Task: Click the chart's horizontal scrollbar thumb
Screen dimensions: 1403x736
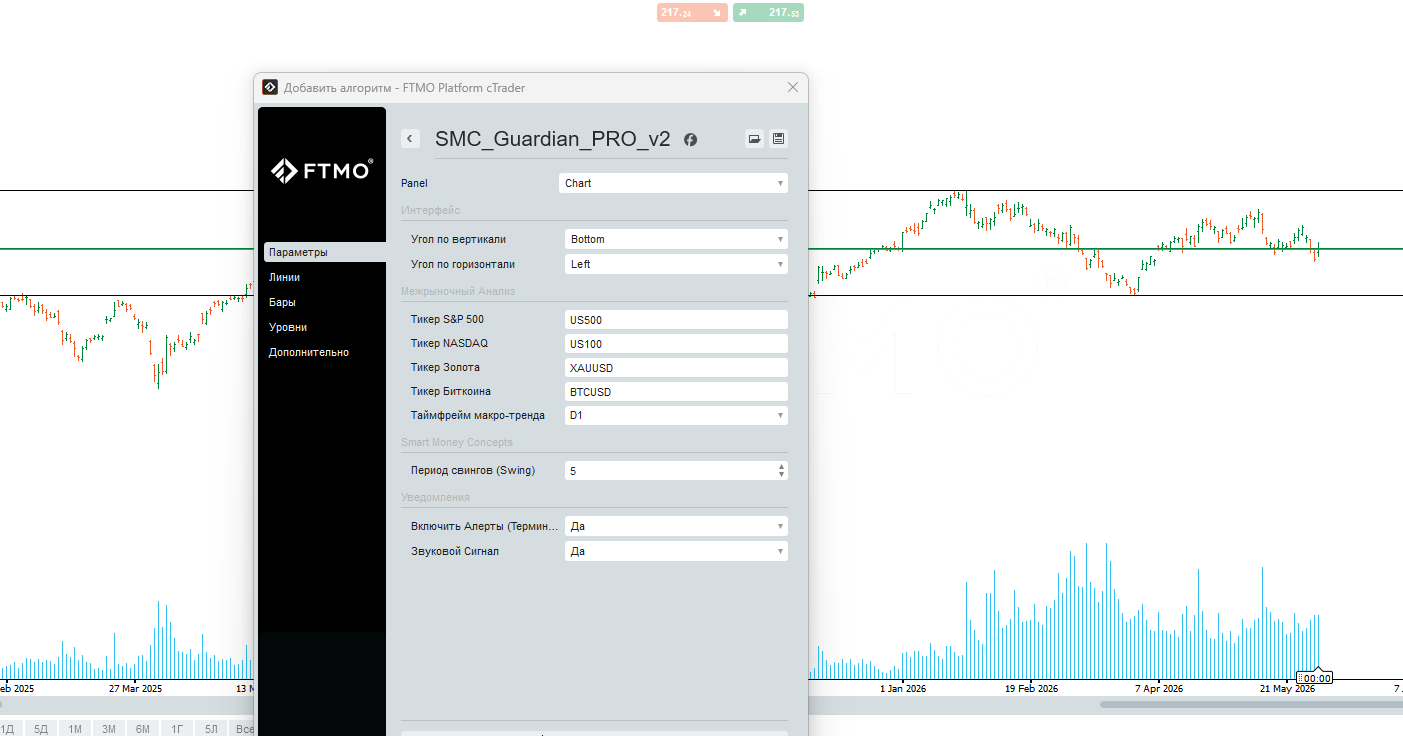Action: 1251,704
